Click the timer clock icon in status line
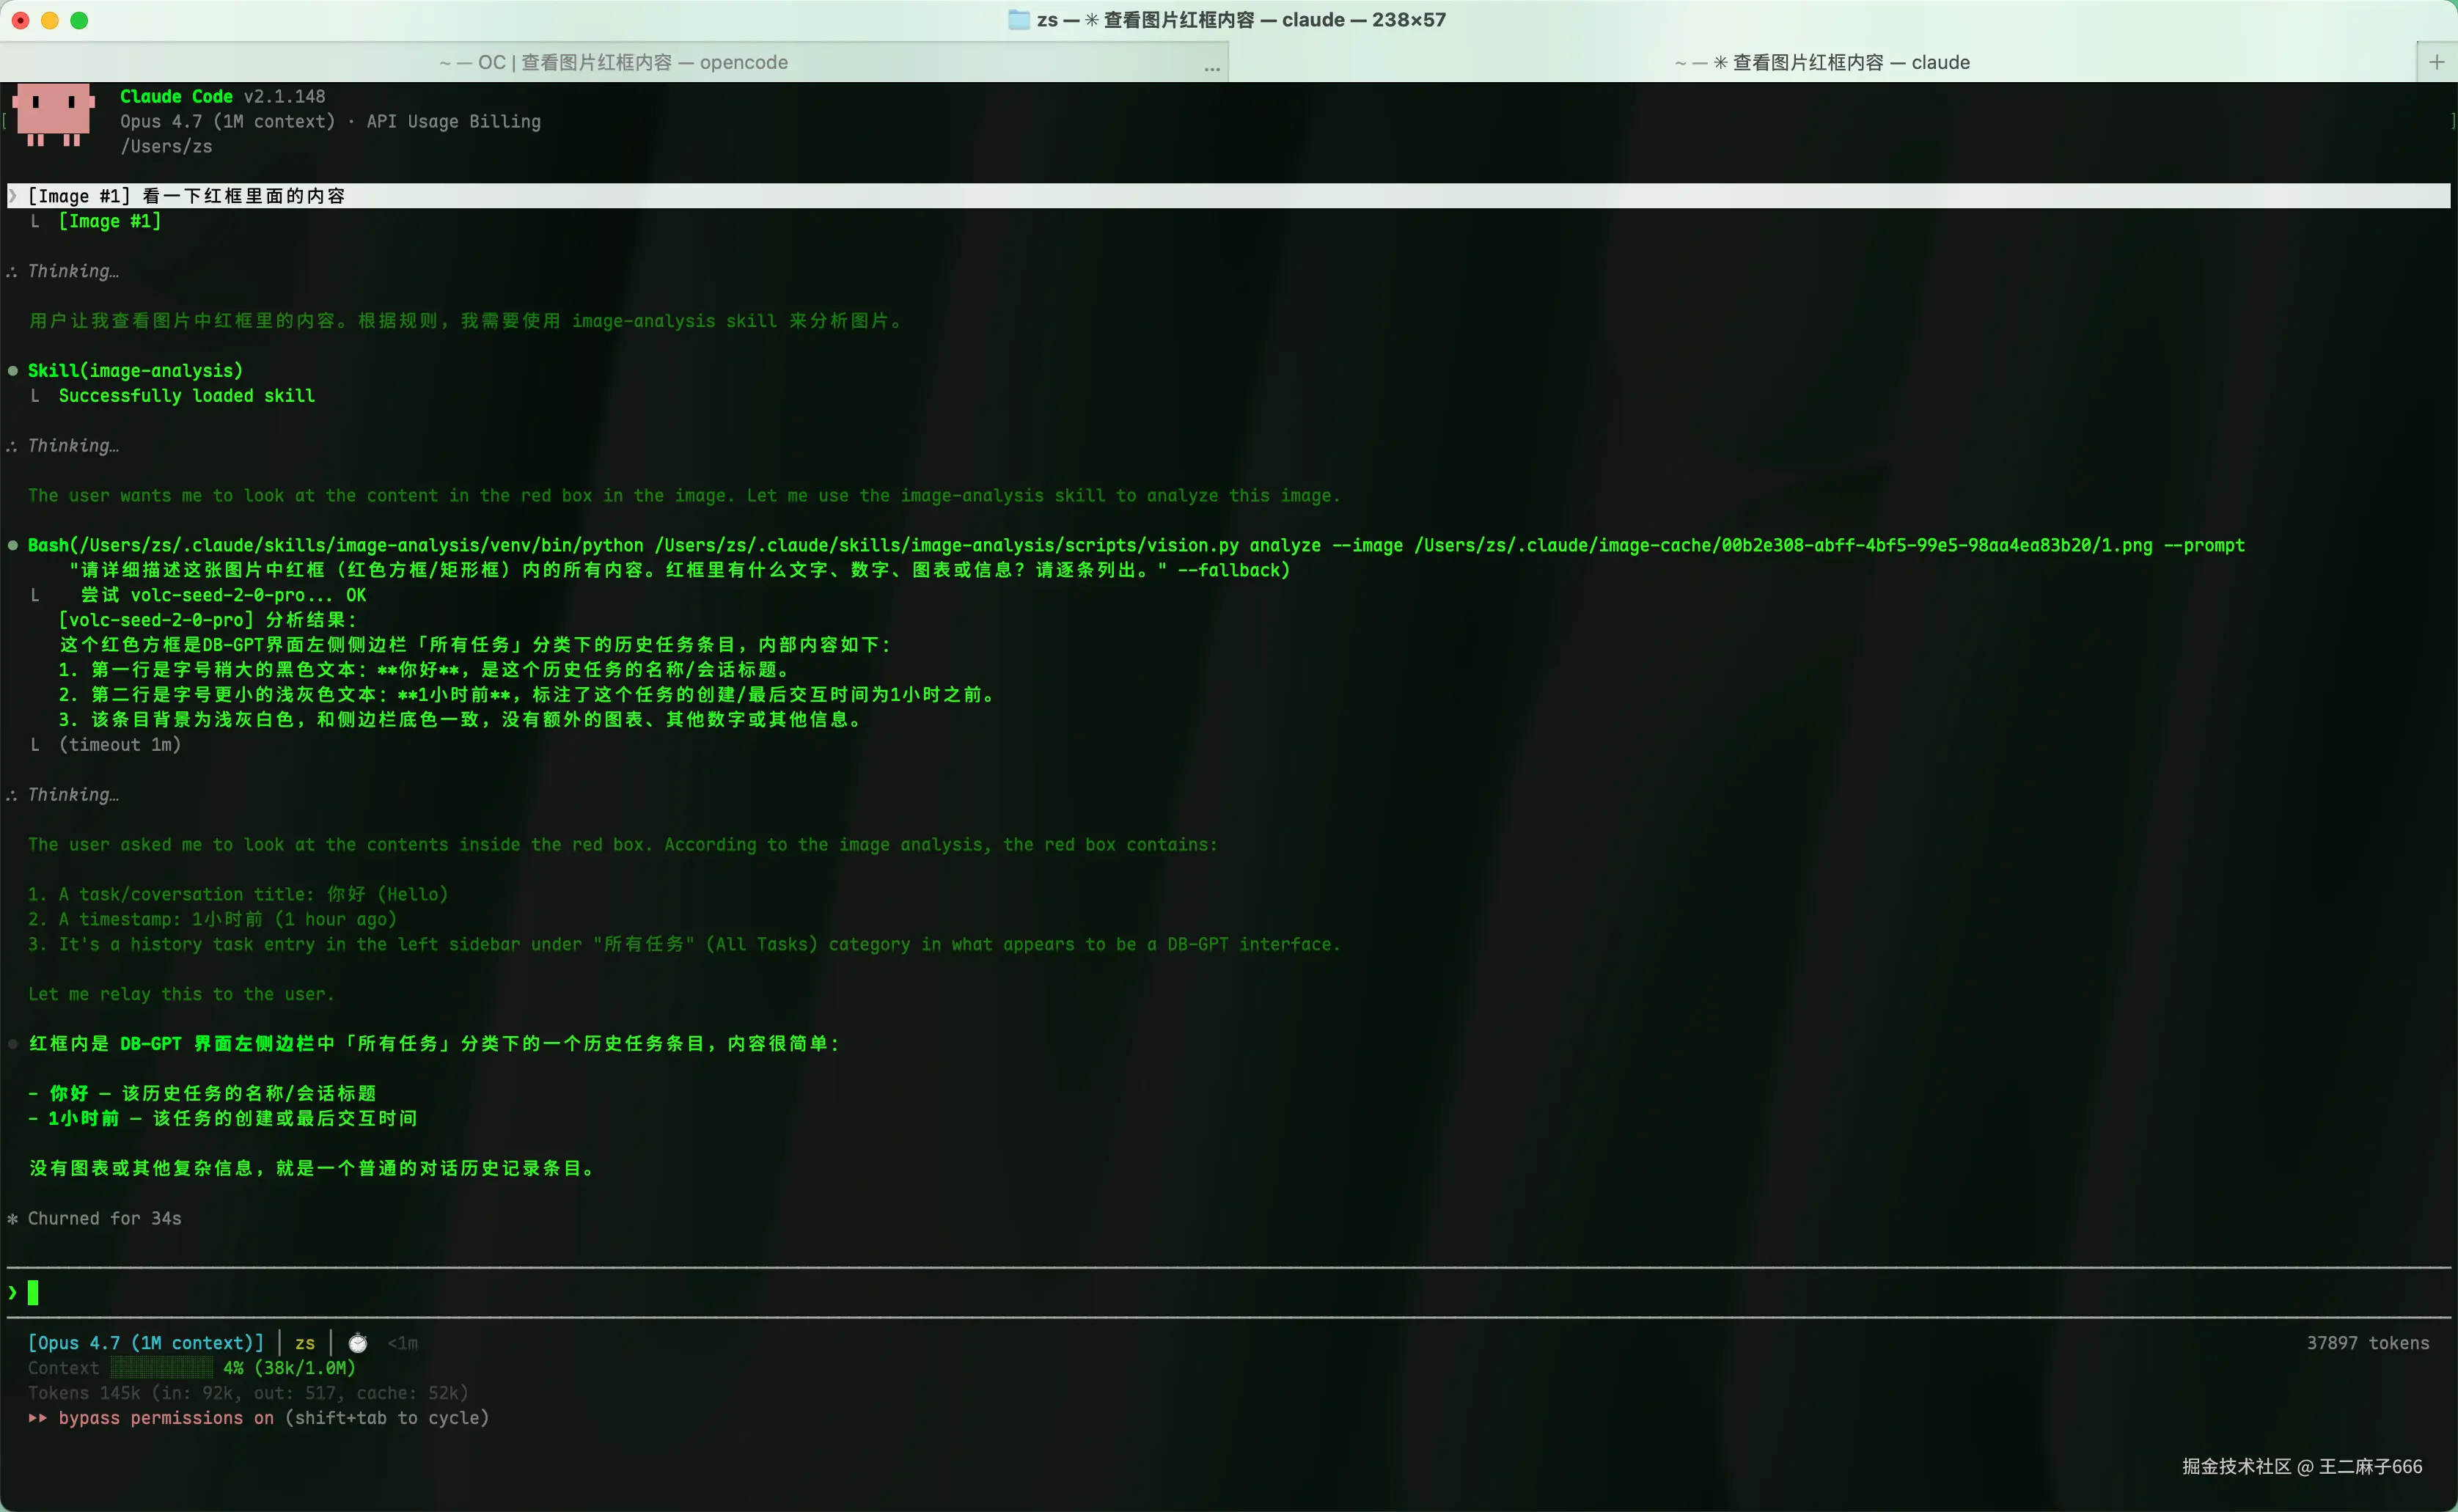The height and width of the screenshot is (1512, 2458). coord(358,1343)
